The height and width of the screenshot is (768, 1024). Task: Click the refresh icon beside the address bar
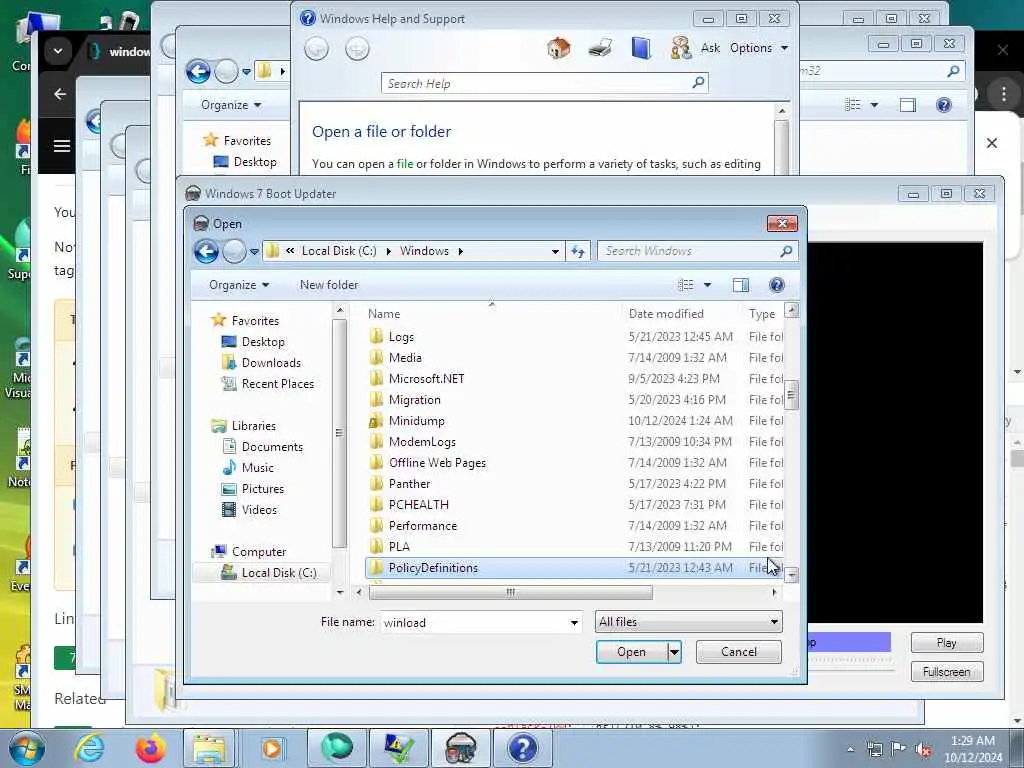(578, 251)
